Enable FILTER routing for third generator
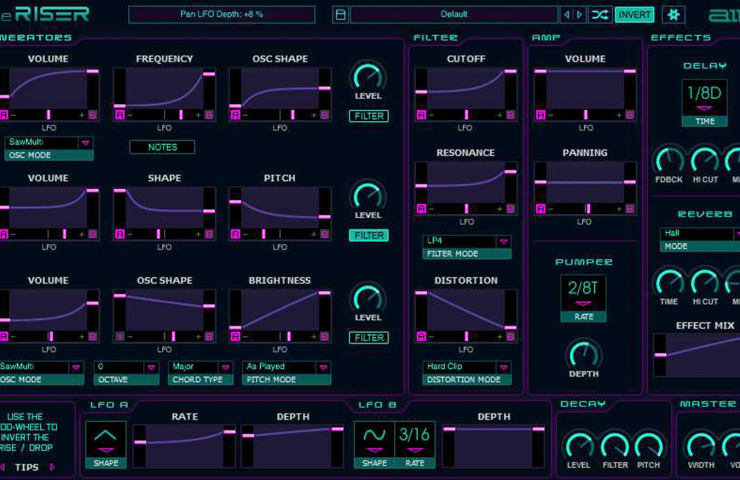Image resolution: width=740 pixels, height=480 pixels. tap(369, 338)
